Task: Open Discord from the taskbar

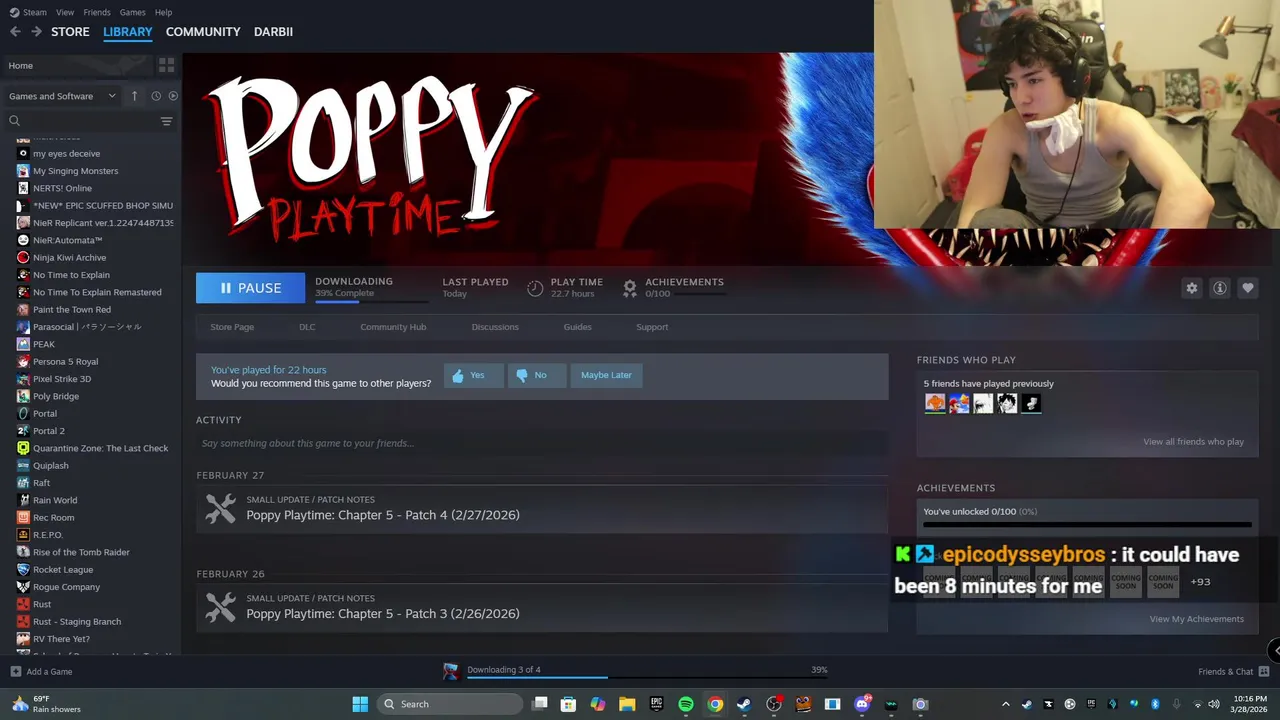Action: pyautogui.click(x=862, y=704)
